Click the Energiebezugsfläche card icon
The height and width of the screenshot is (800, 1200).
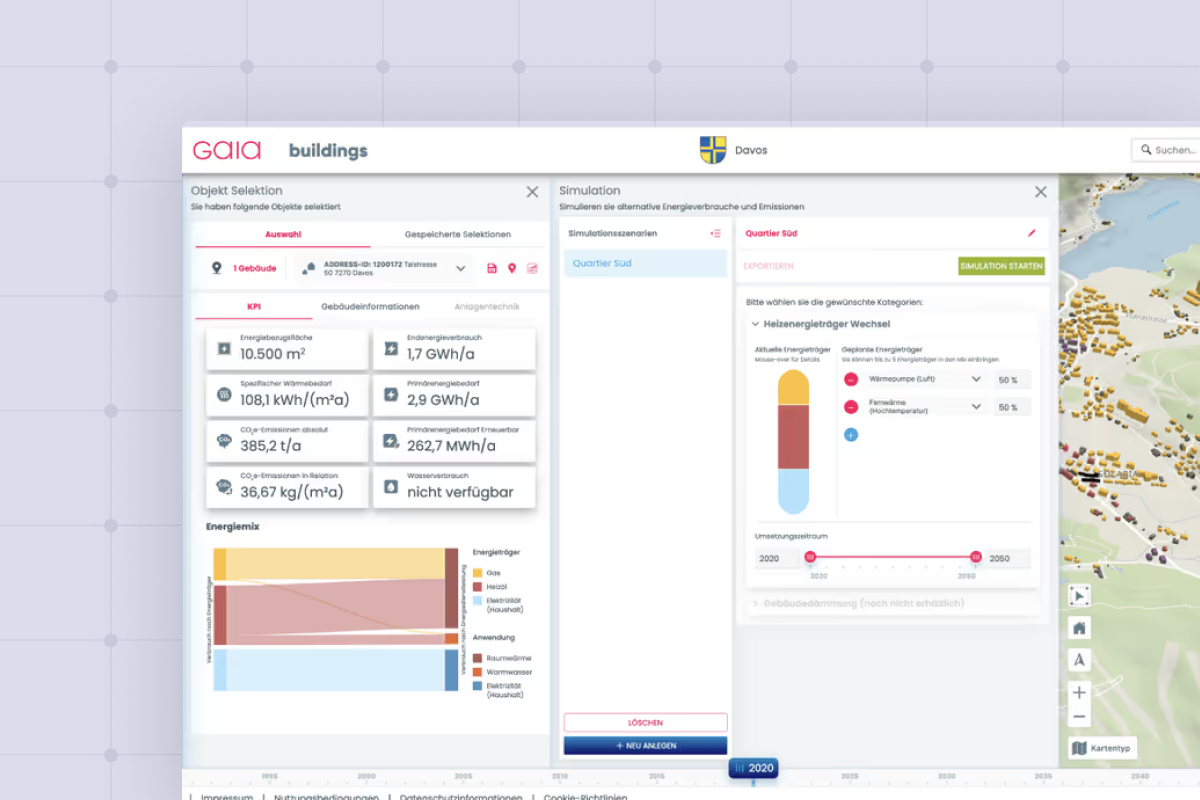[x=224, y=349]
